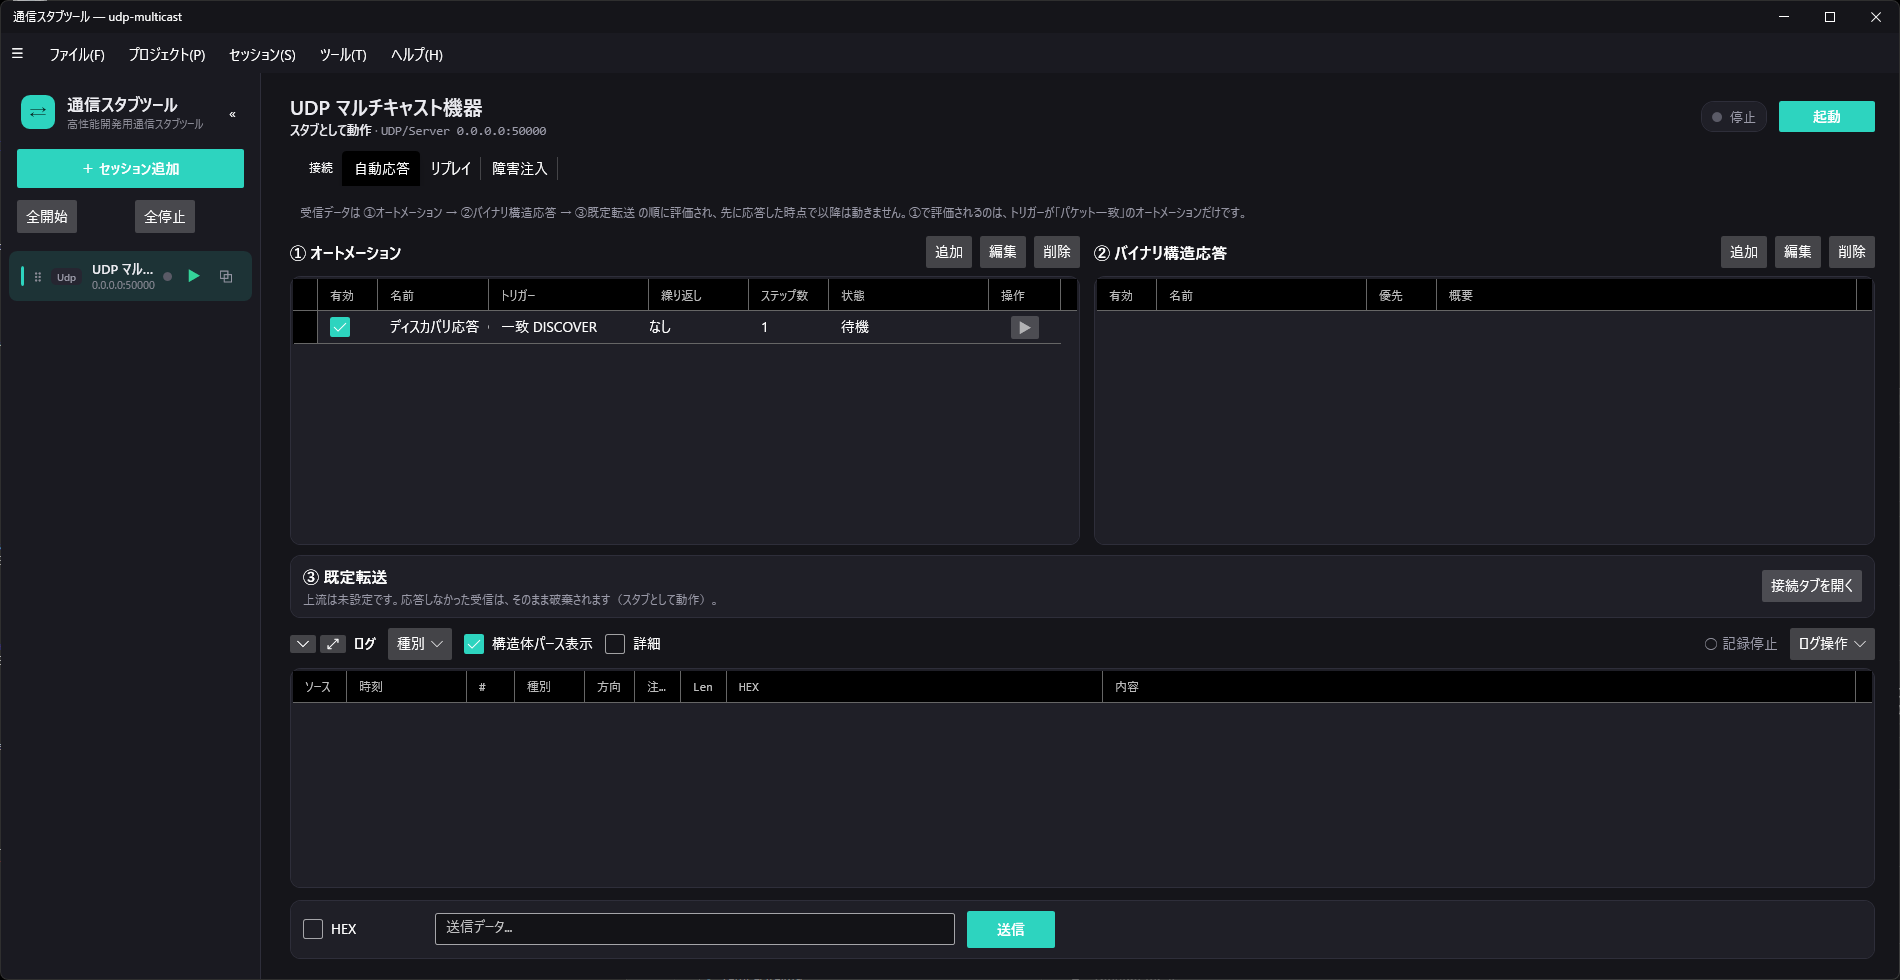1900x980 pixels.
Task: Switch to the 接続 tab
Action: click(x=321, y=168)
